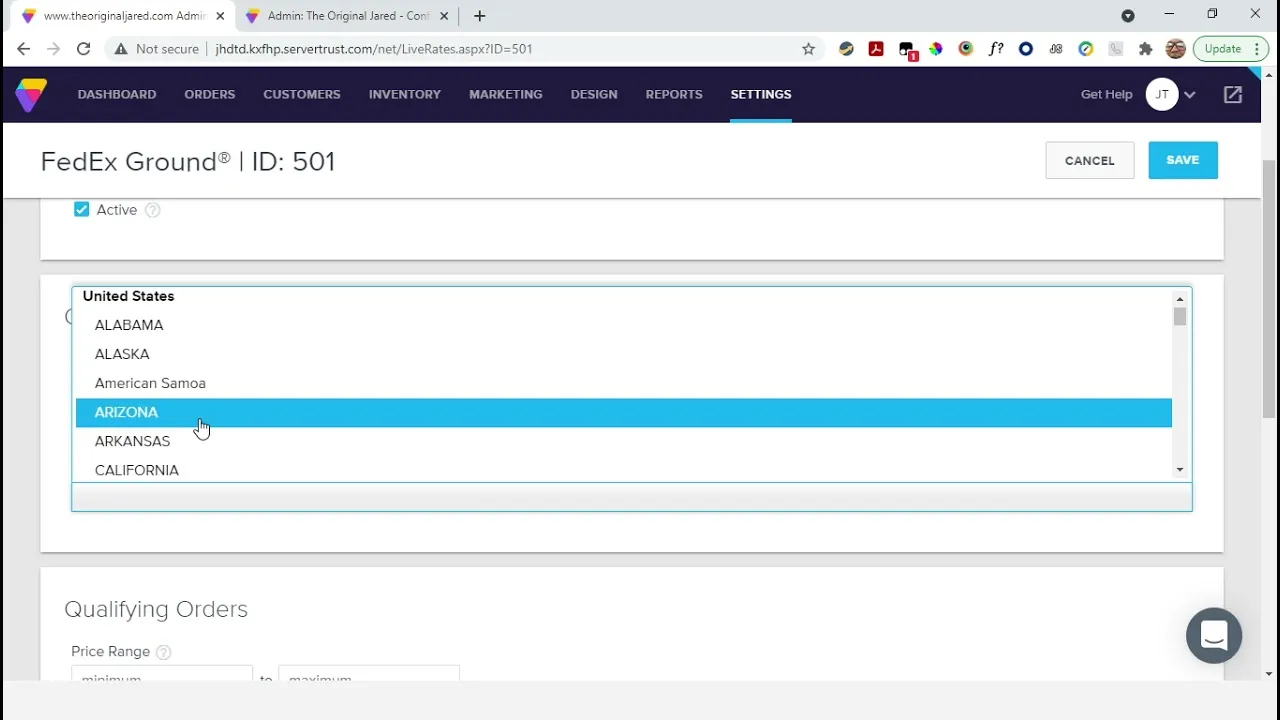Open the storefront external link icon

pos(1233,94)
